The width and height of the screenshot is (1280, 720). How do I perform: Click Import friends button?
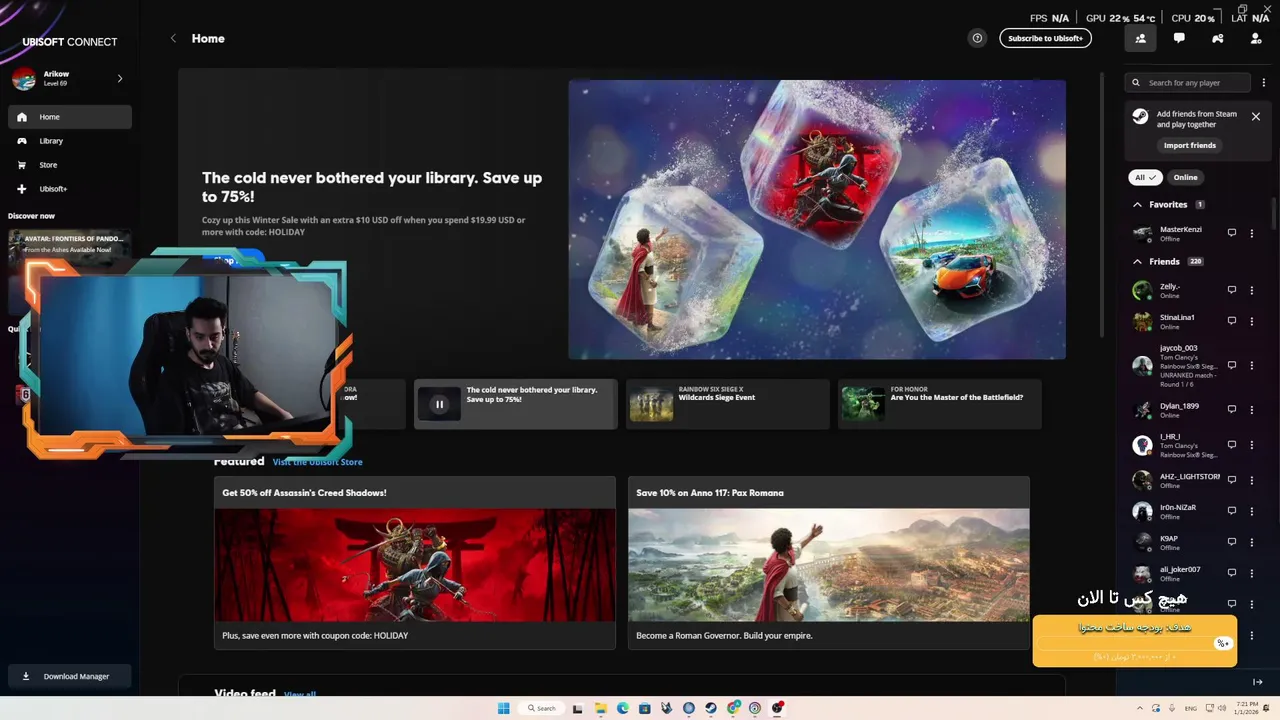click(x=1189, y=145)
